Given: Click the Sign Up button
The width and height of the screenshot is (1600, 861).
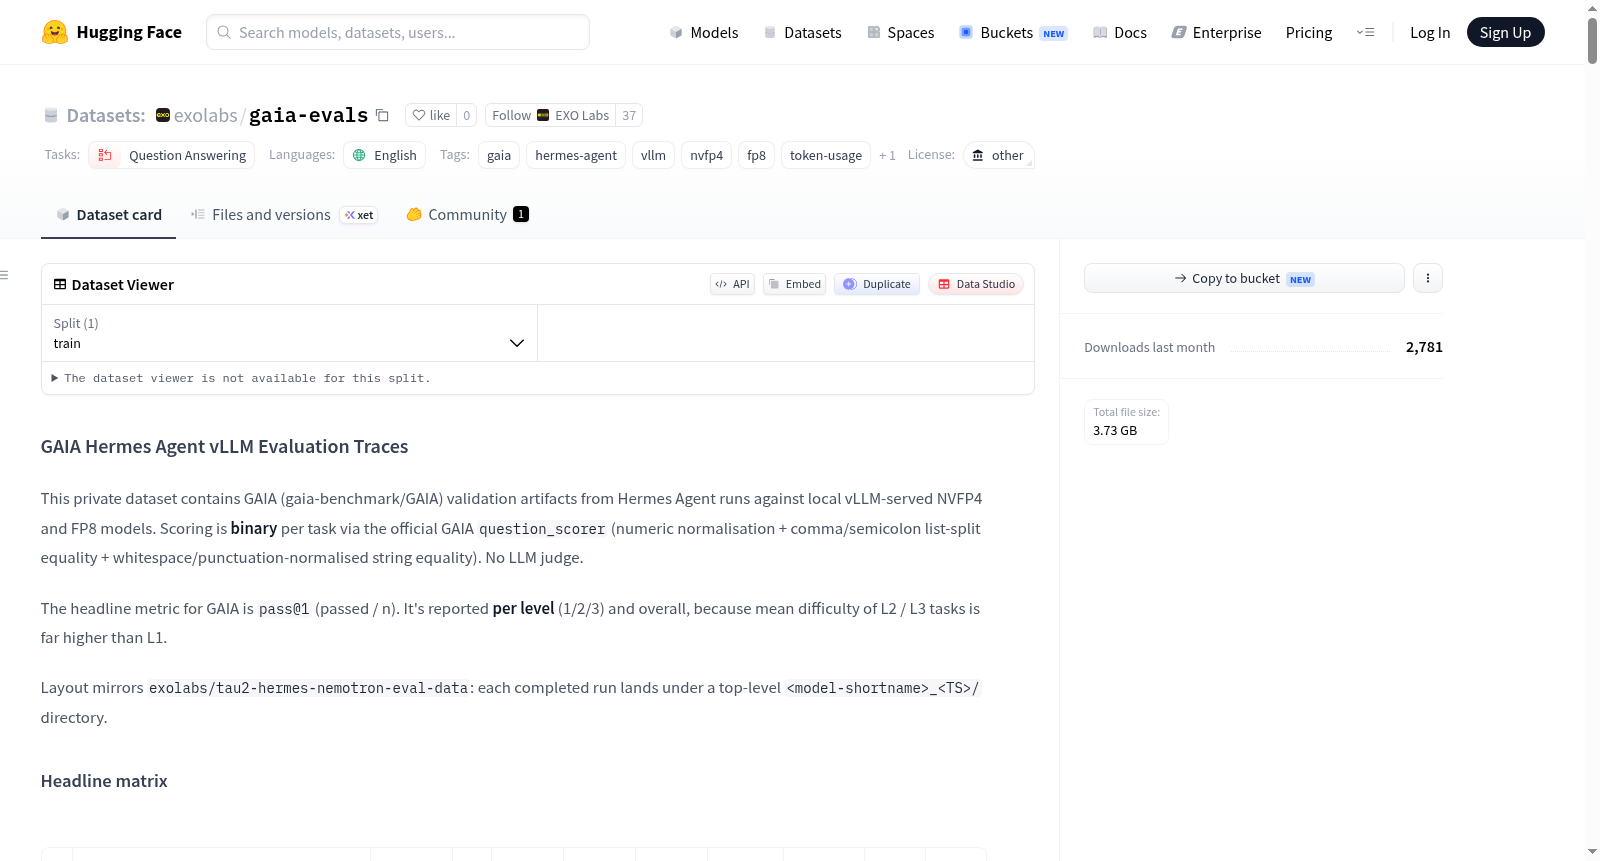Looking at the screenshot, I should click(x=1505, y=32).
